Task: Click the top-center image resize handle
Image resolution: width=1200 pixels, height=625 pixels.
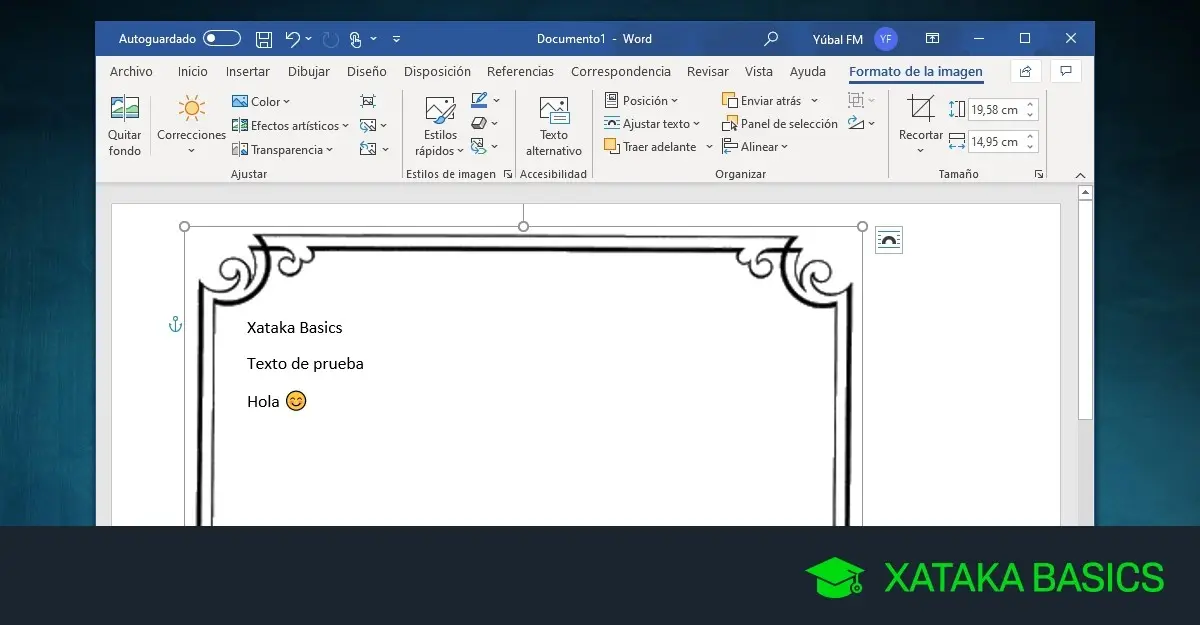Action: pos(523,226)
